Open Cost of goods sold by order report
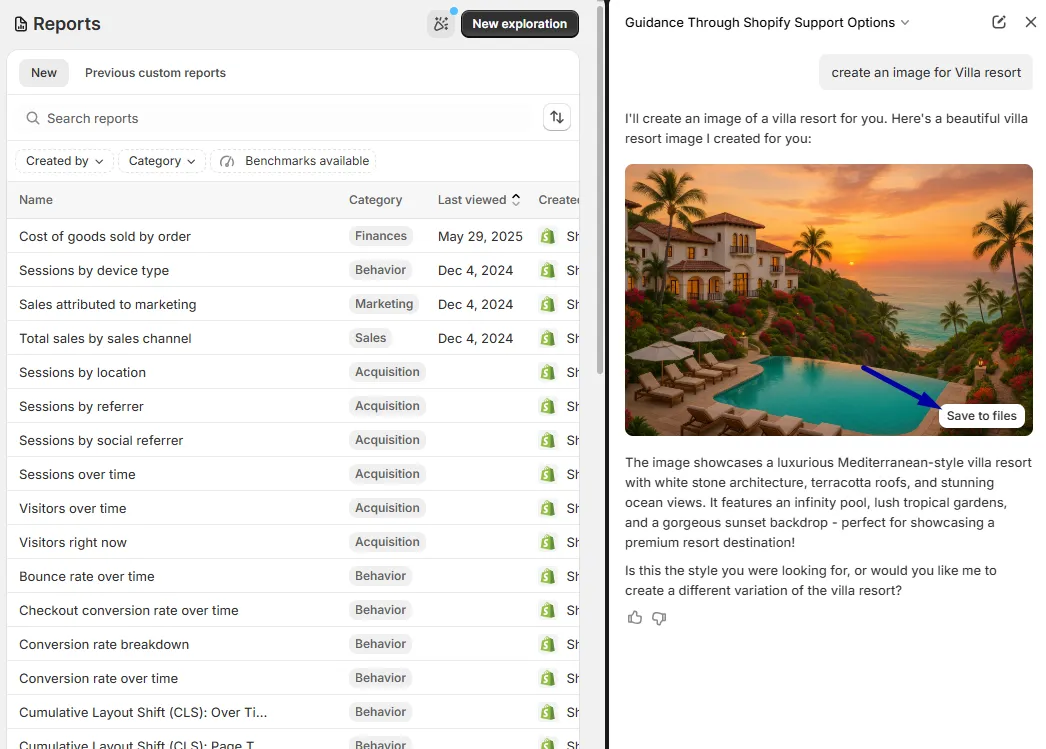 [105, 236]
